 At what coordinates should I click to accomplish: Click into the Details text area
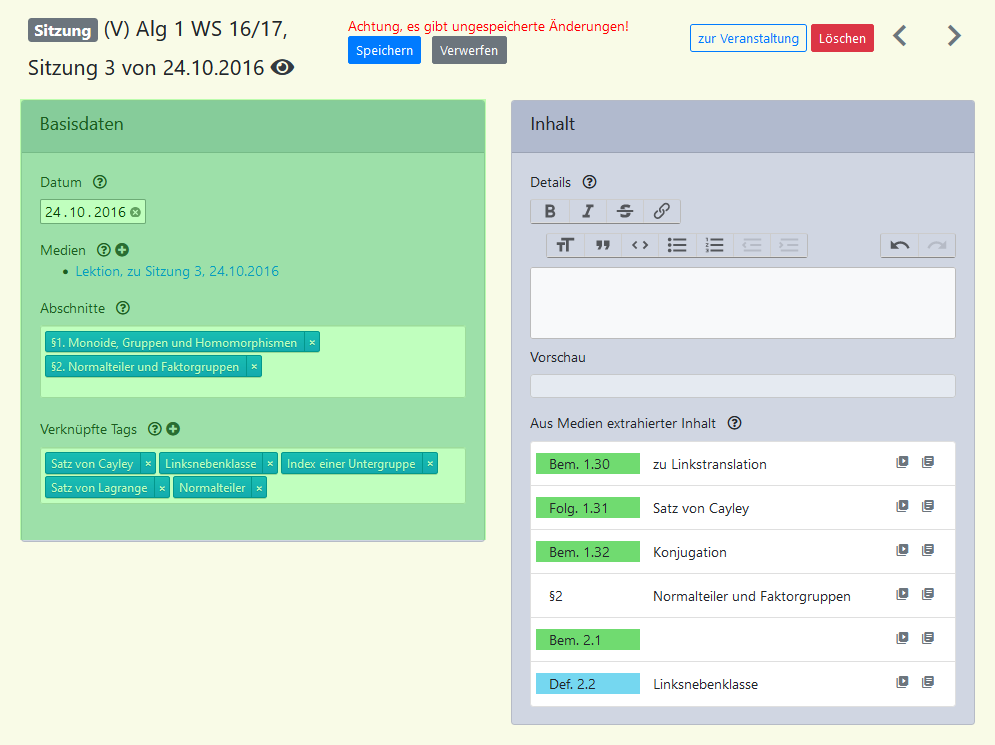tap(742, 302)
